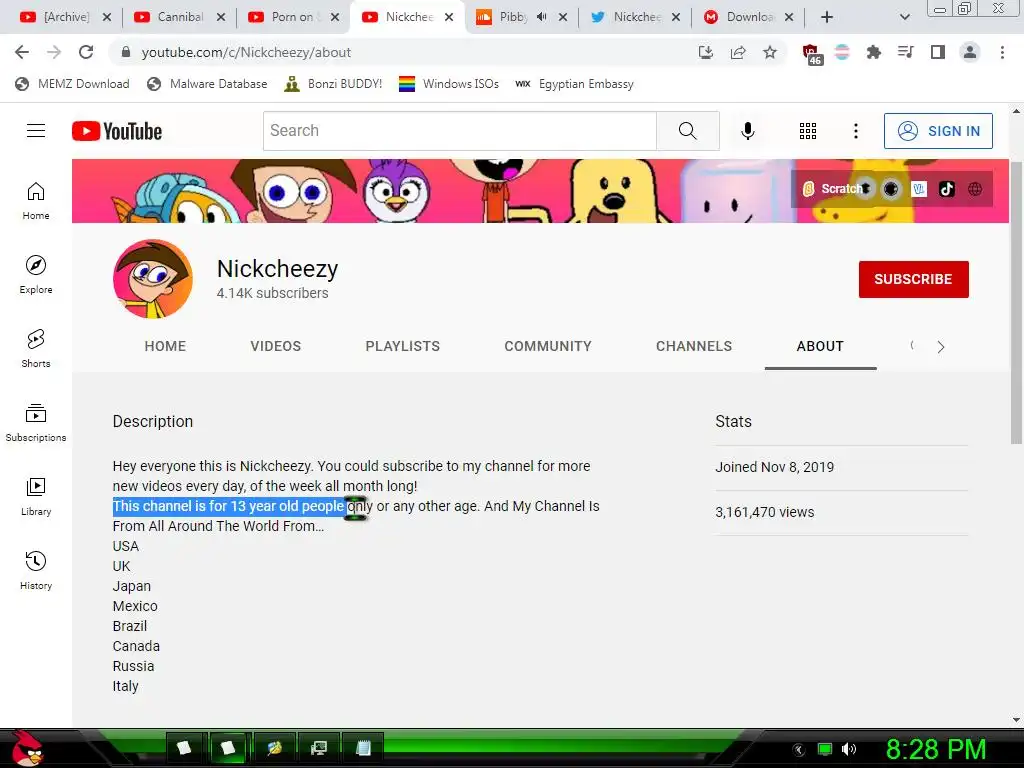This screenshot has height=768, width=1024.
Task: Click the '3,161,470 views' stat
Action: (764, 512)
